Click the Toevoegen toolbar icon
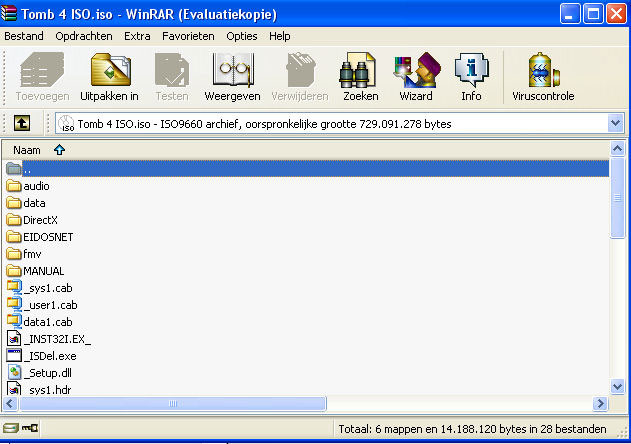 click(x=42, y=70)
